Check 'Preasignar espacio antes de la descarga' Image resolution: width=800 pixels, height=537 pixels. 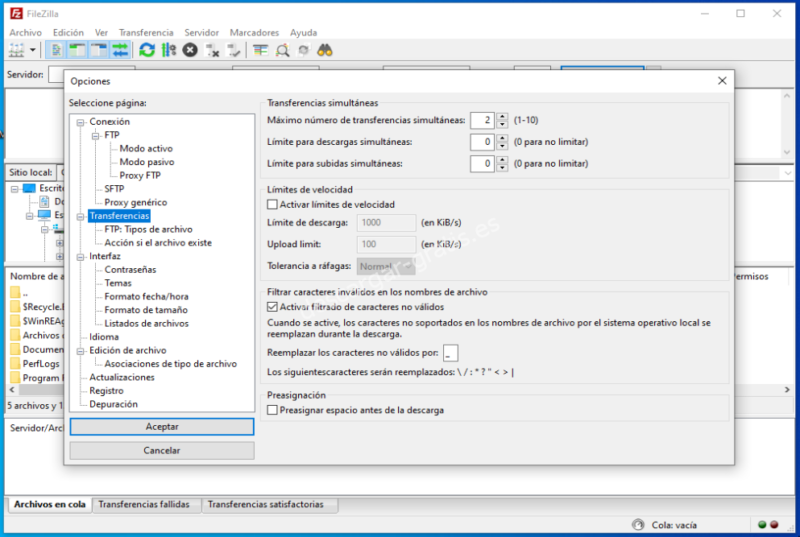[272, 410]
